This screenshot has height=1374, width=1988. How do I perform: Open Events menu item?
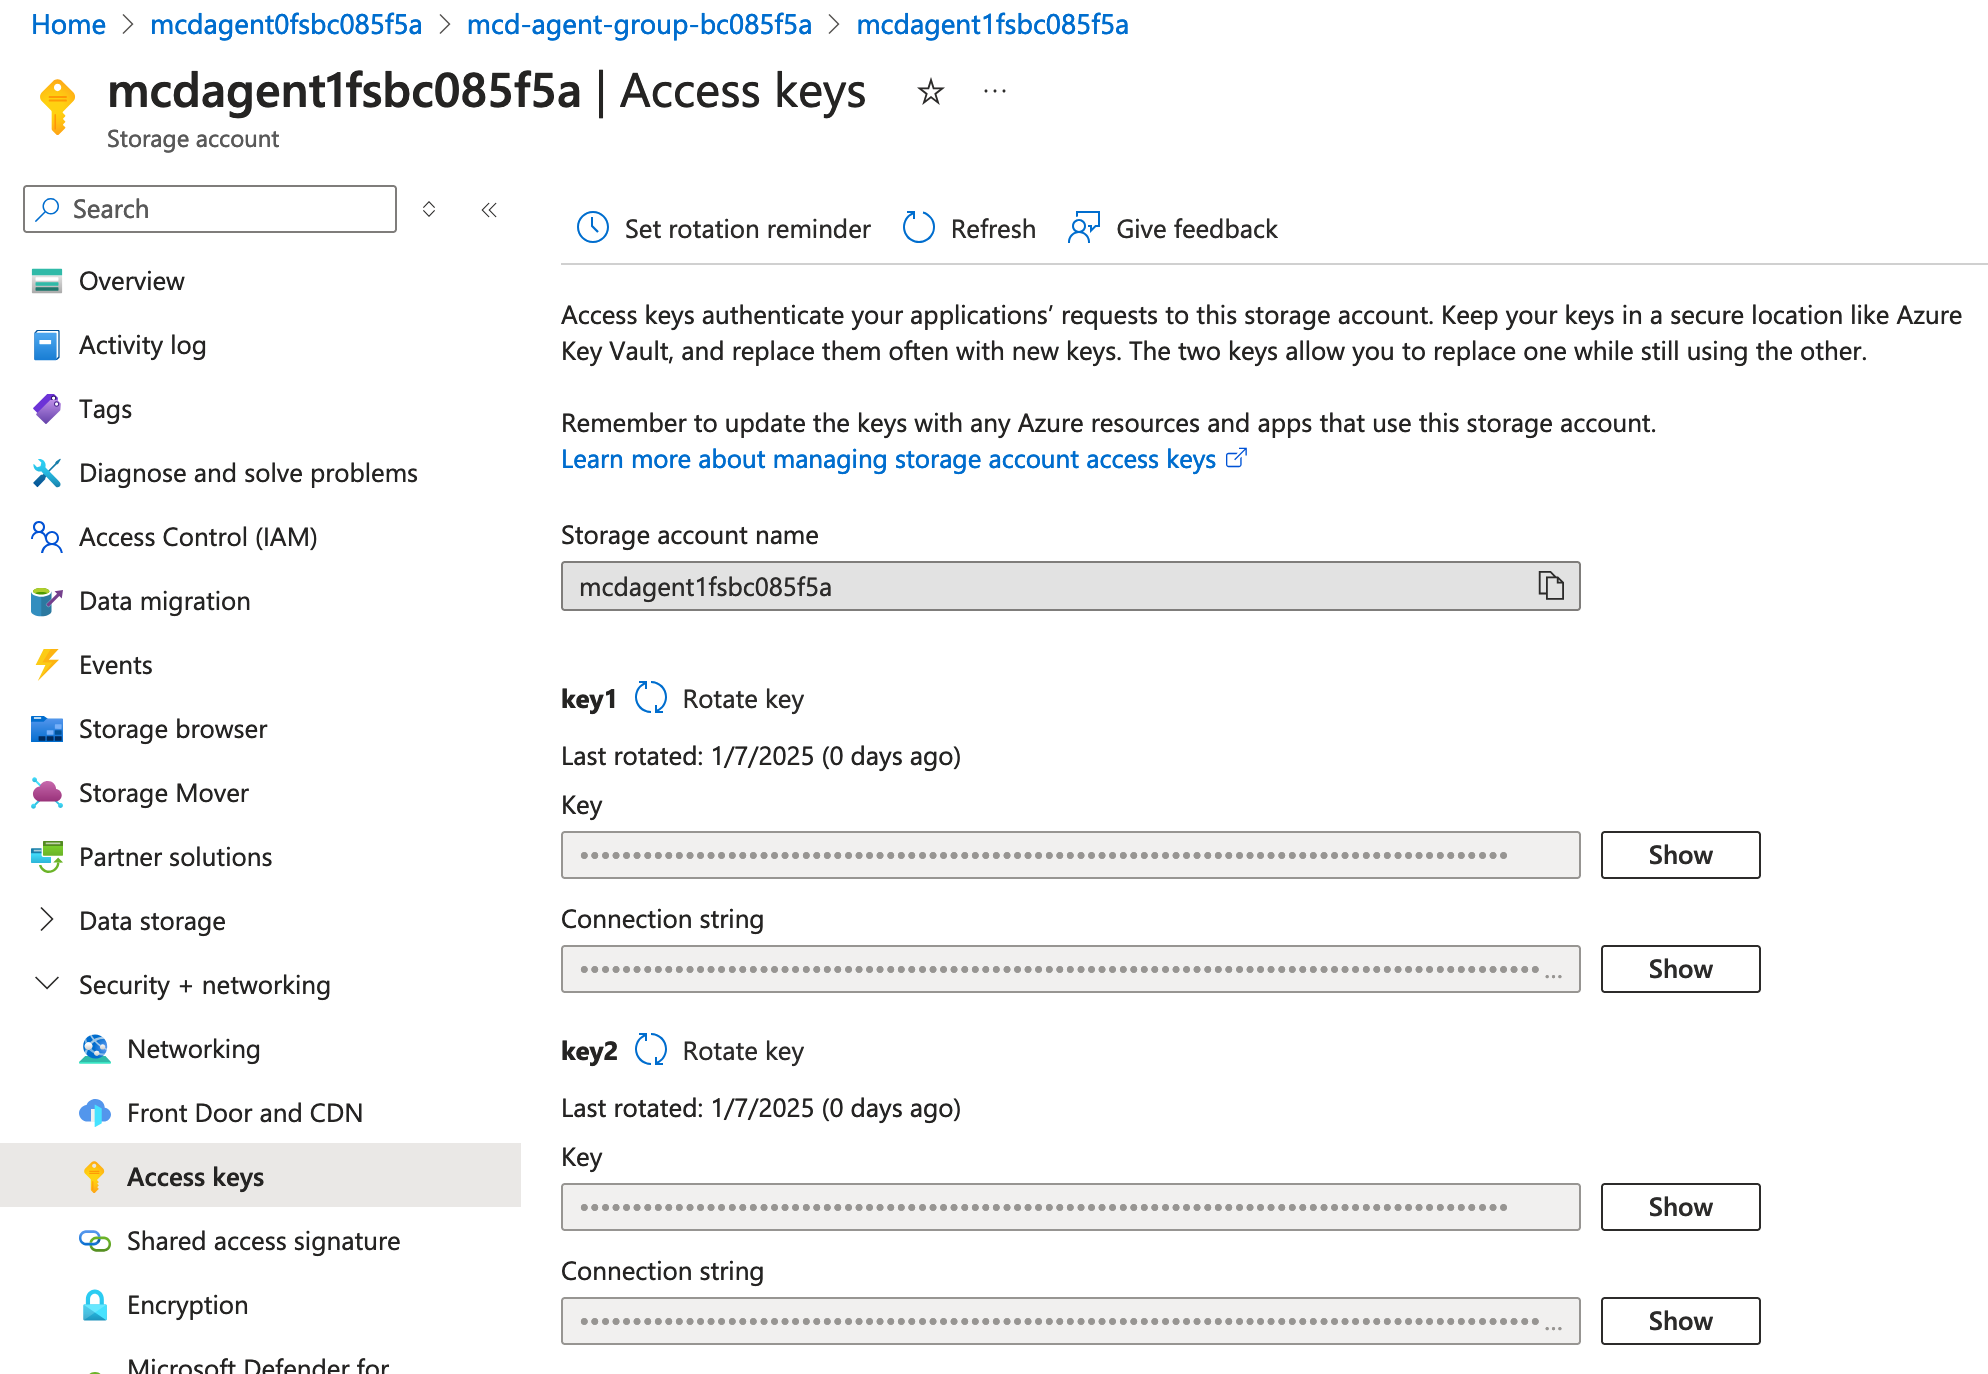coord(115,665)
